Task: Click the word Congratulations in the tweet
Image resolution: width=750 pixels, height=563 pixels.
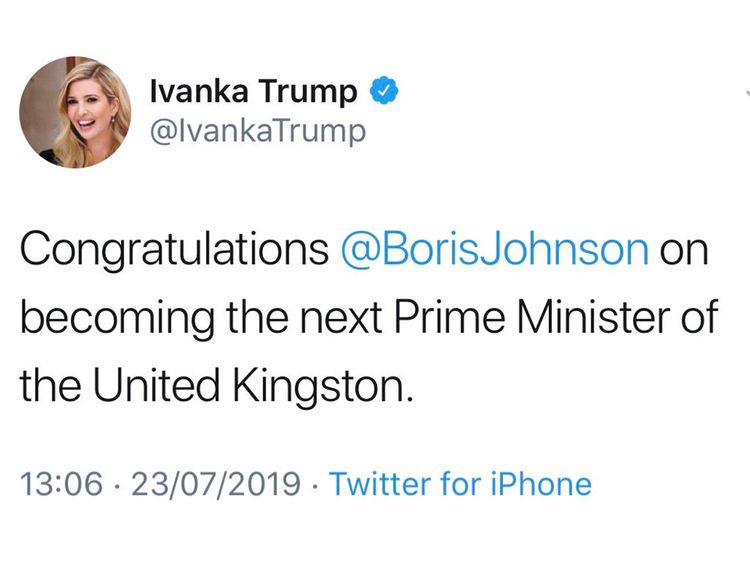Action: [x=174, y=250]
